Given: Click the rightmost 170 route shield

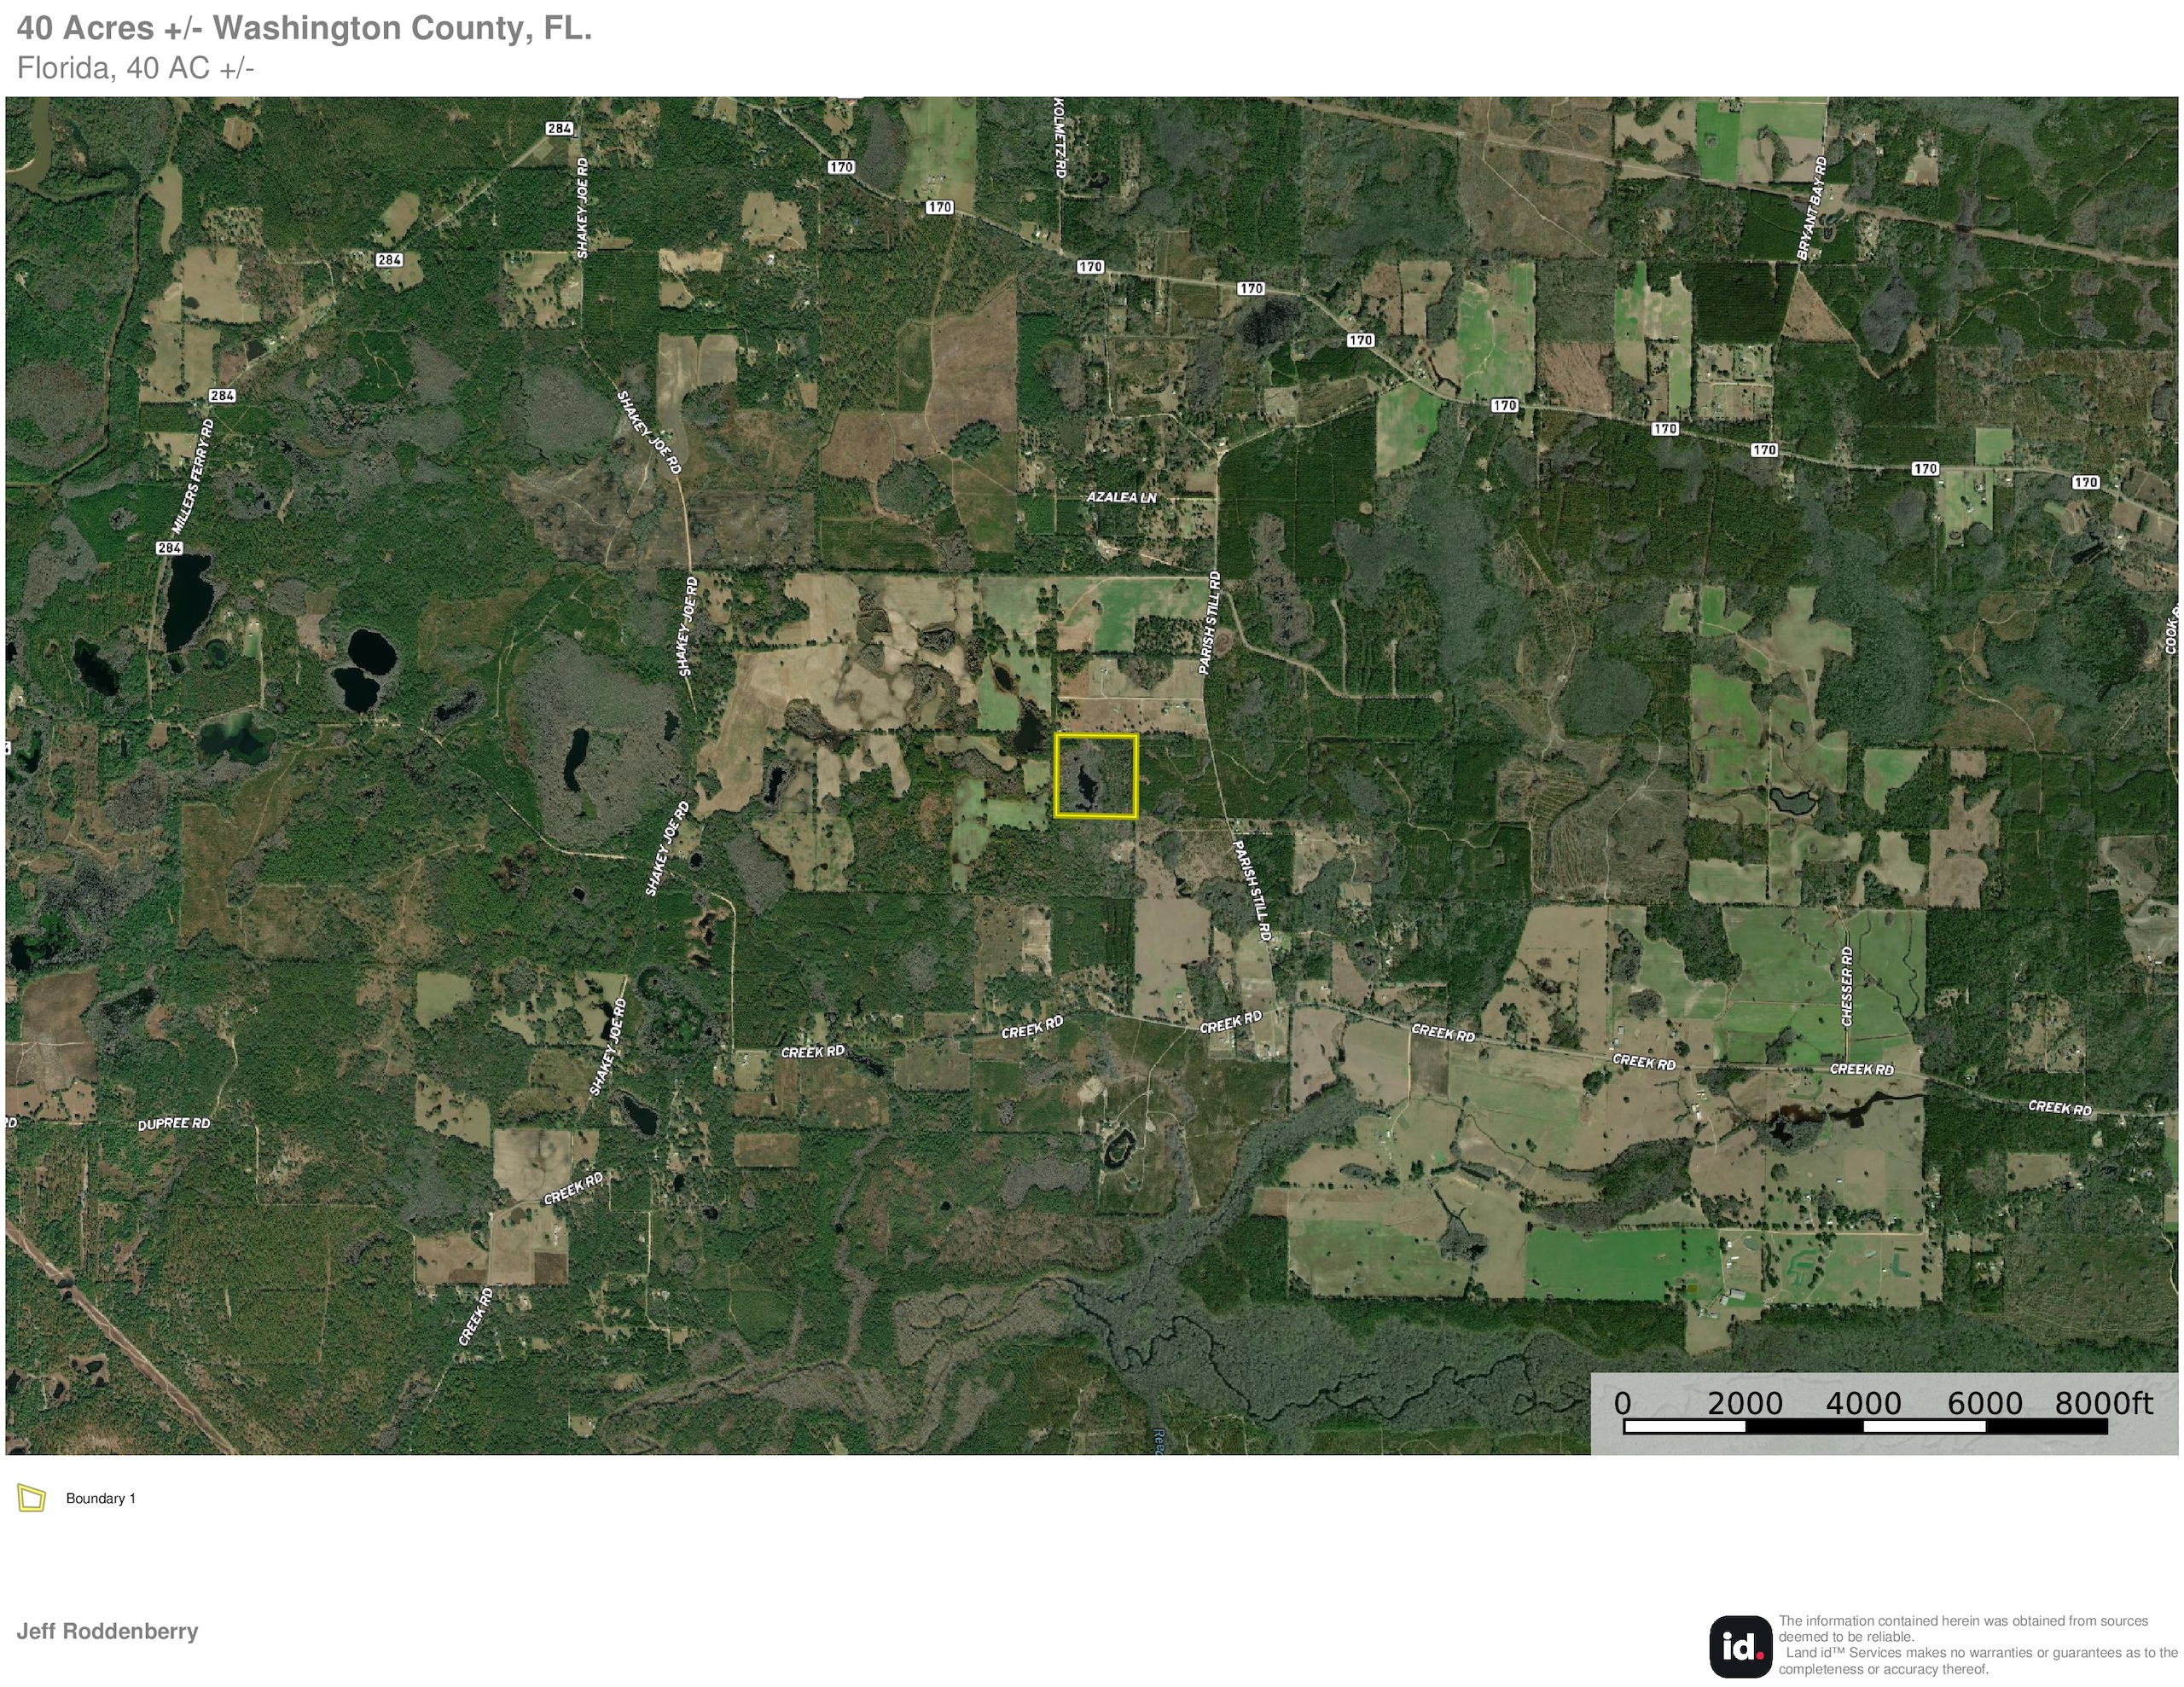Looking at the screenshot, I should 2085,482.
